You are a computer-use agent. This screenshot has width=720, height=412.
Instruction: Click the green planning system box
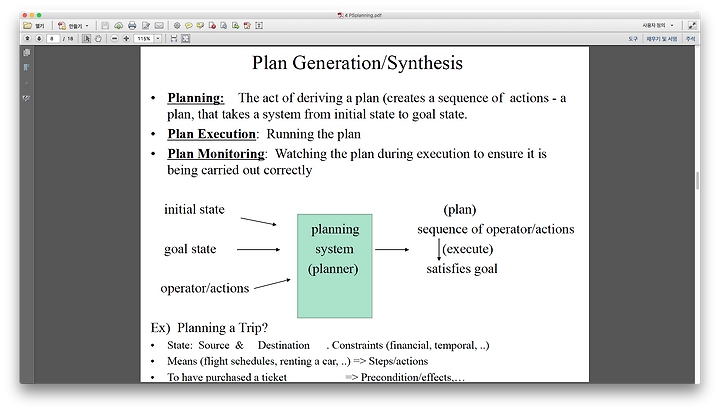click(x=335, y=265)
